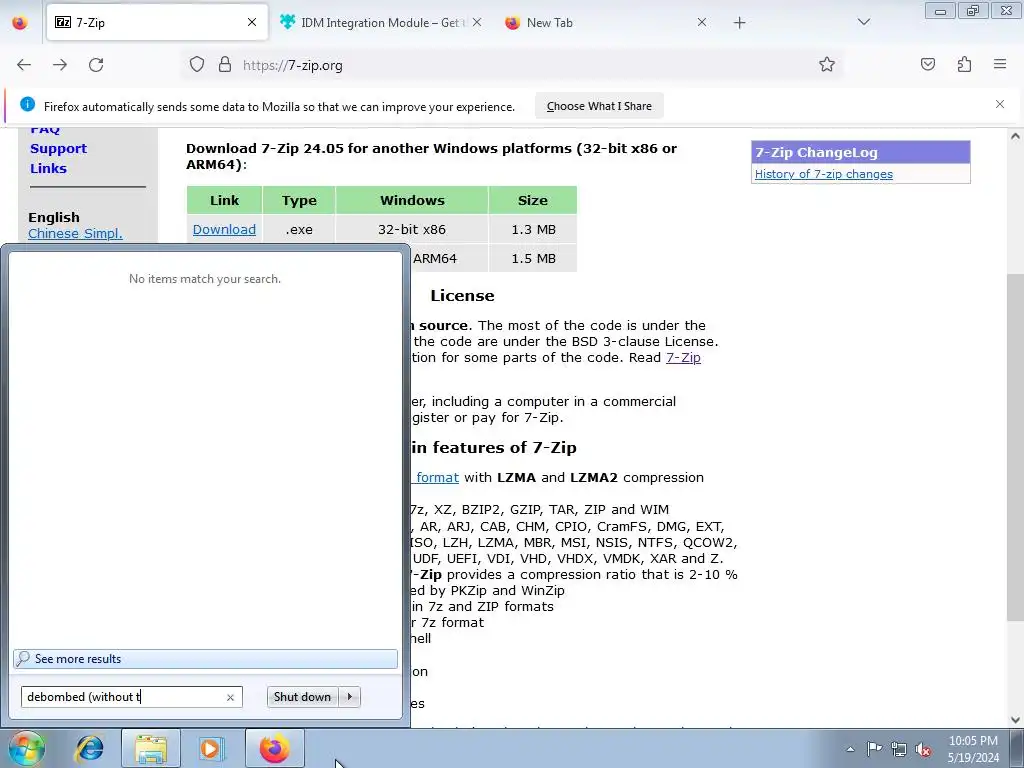Open the Firefox application menu
1024x768 pixels.
tap(1000, 64)
